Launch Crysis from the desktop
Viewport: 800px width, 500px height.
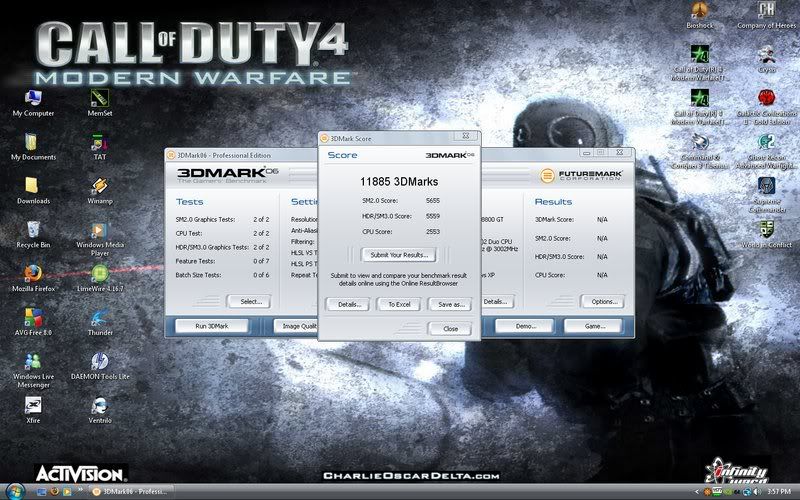point(766,59)
